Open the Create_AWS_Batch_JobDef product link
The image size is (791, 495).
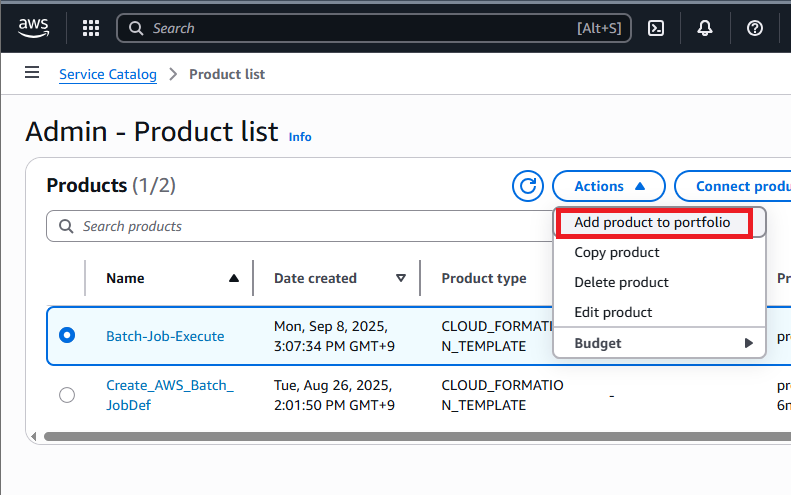pyautogui.click(x=170, y=395)
